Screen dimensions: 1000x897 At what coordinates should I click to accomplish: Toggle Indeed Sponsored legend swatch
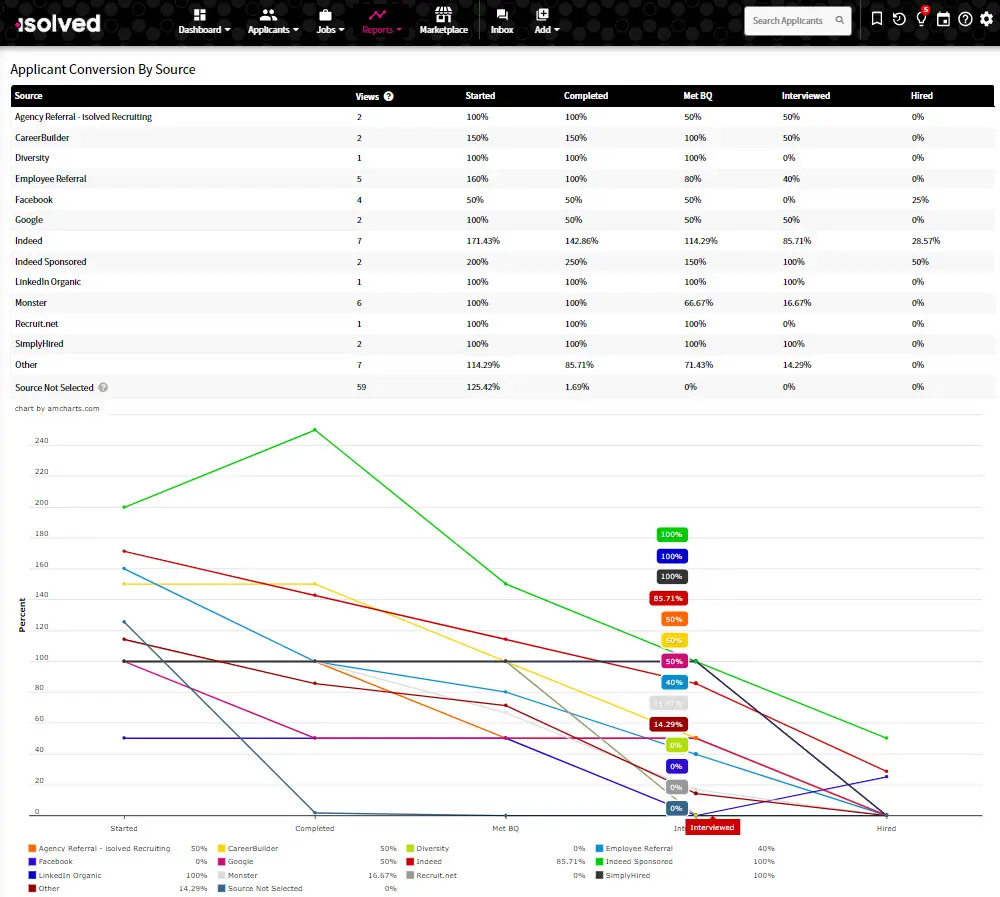(x=599, y=861)
